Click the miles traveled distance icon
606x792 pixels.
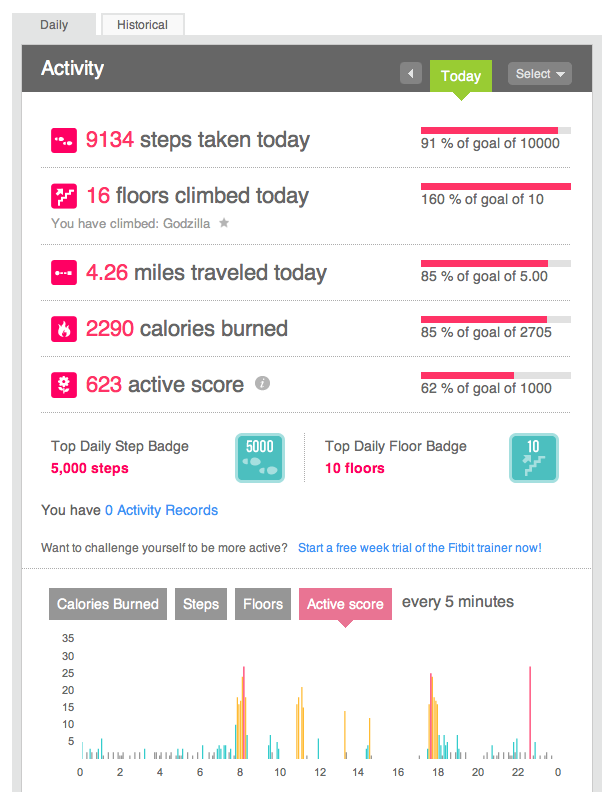point(64,273)
